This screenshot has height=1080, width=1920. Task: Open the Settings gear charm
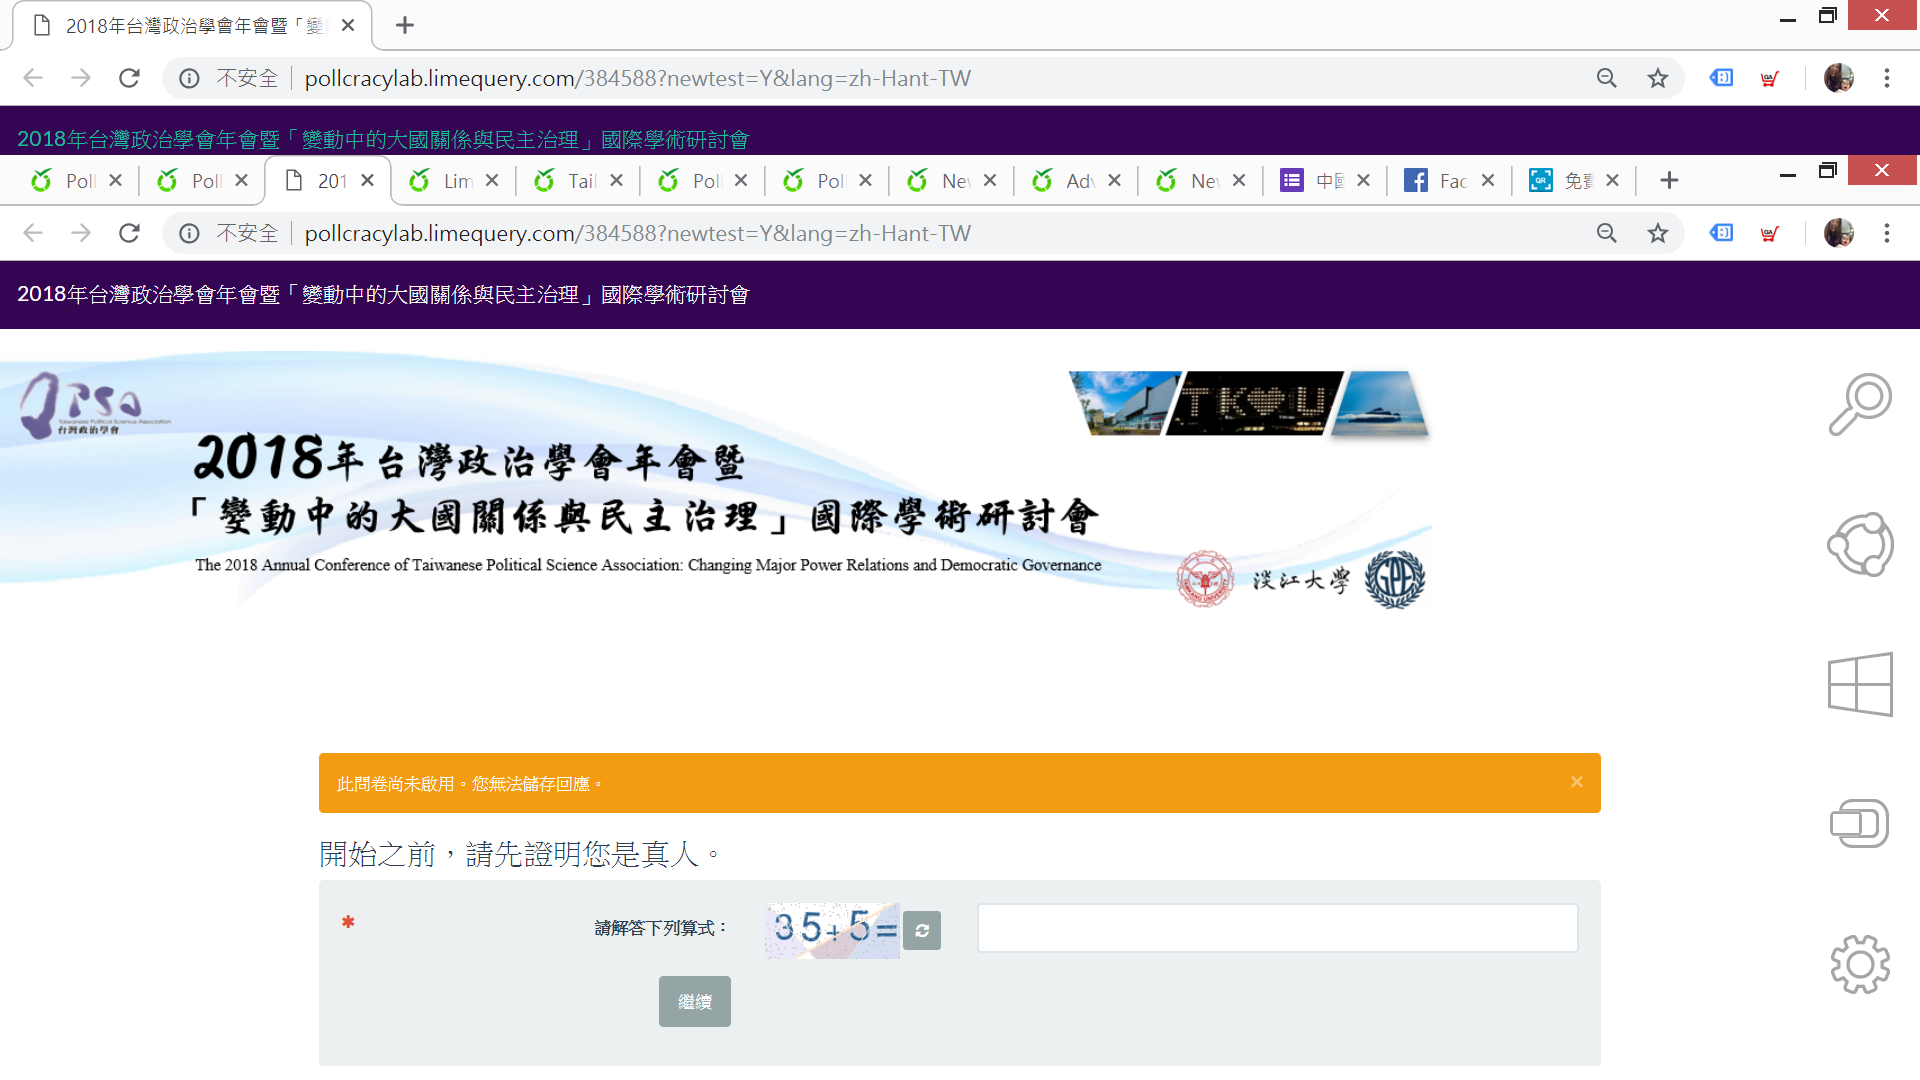coord(1859,964)
